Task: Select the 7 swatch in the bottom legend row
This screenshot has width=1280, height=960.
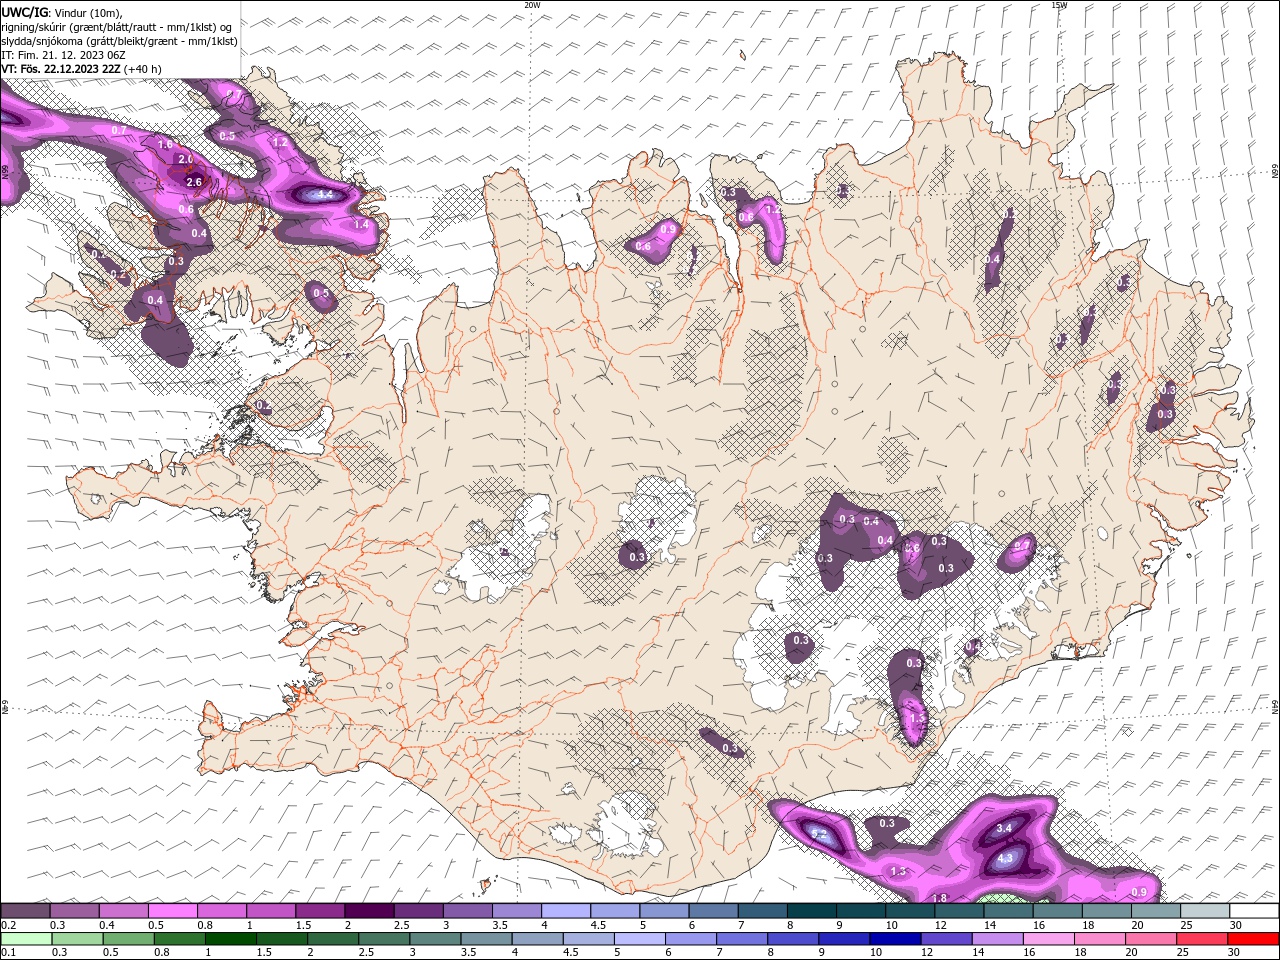Action: point(742,939)
